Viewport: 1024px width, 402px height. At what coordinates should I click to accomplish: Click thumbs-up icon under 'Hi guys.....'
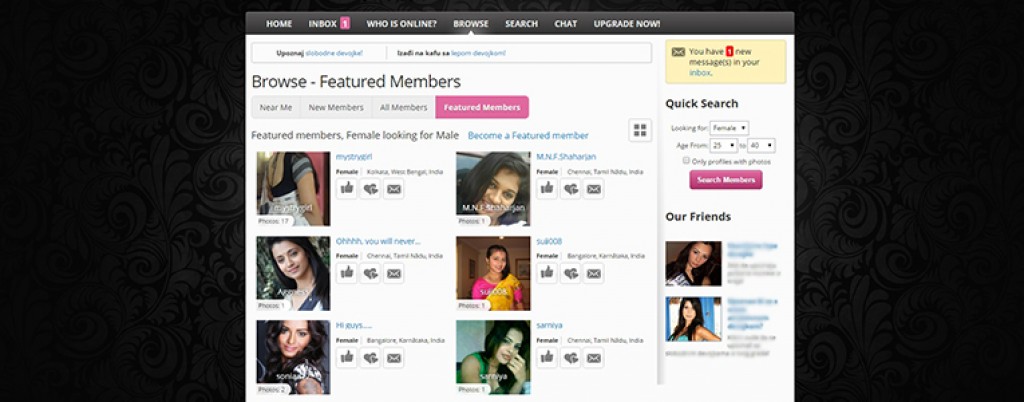(x=347, y=357)
